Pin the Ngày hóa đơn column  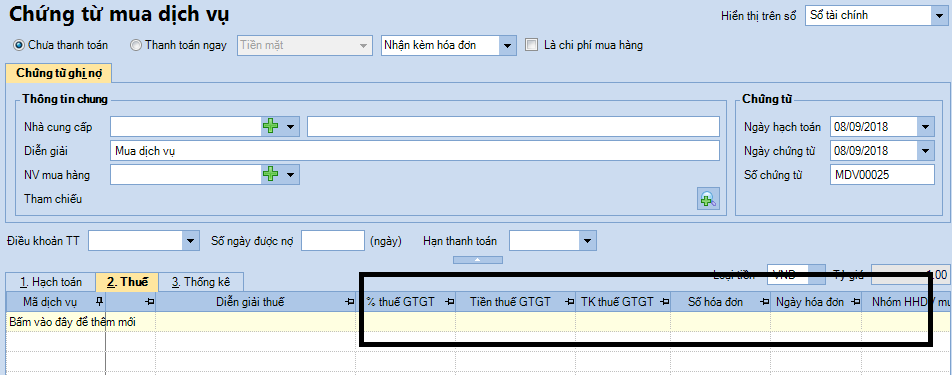[855, 302]
